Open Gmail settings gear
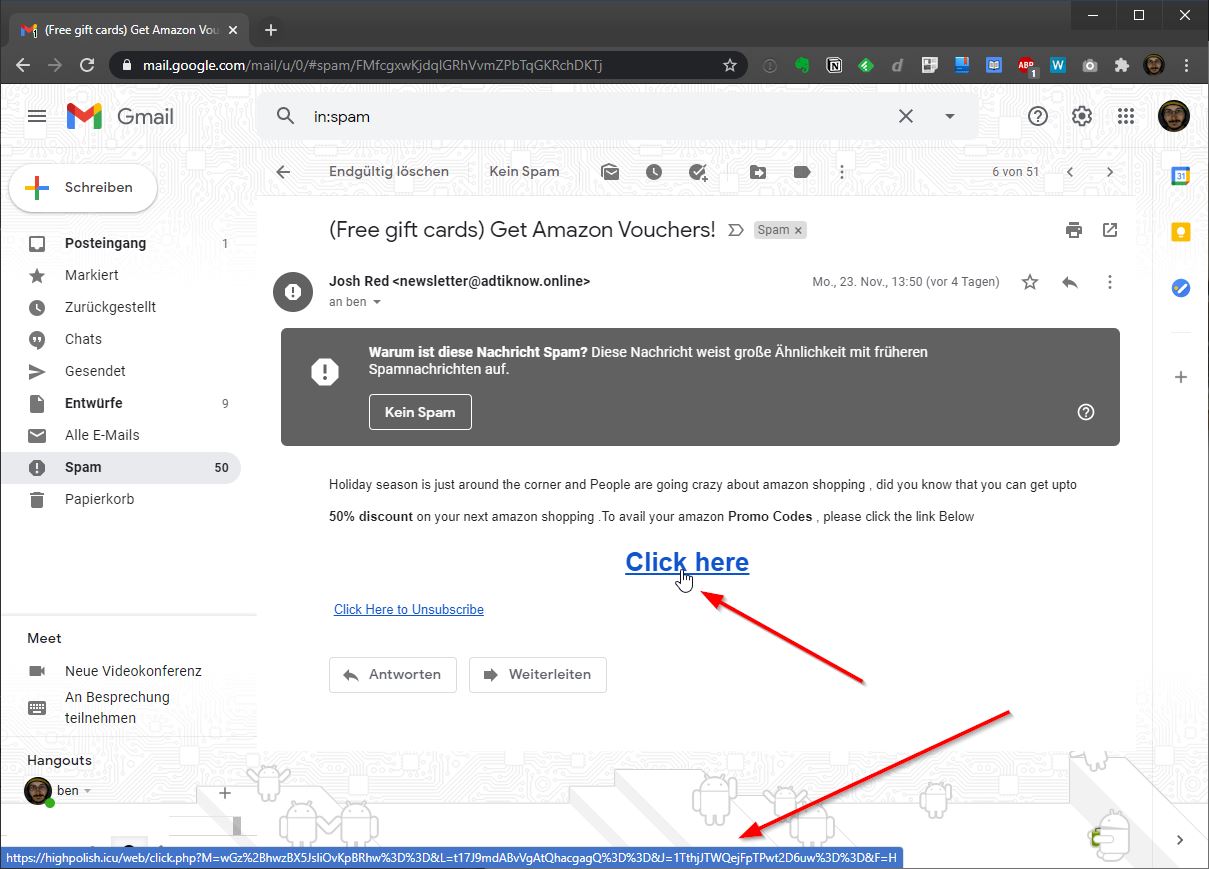The height and width of the screenshot is (869, 1209). (x=1082, y=116)
